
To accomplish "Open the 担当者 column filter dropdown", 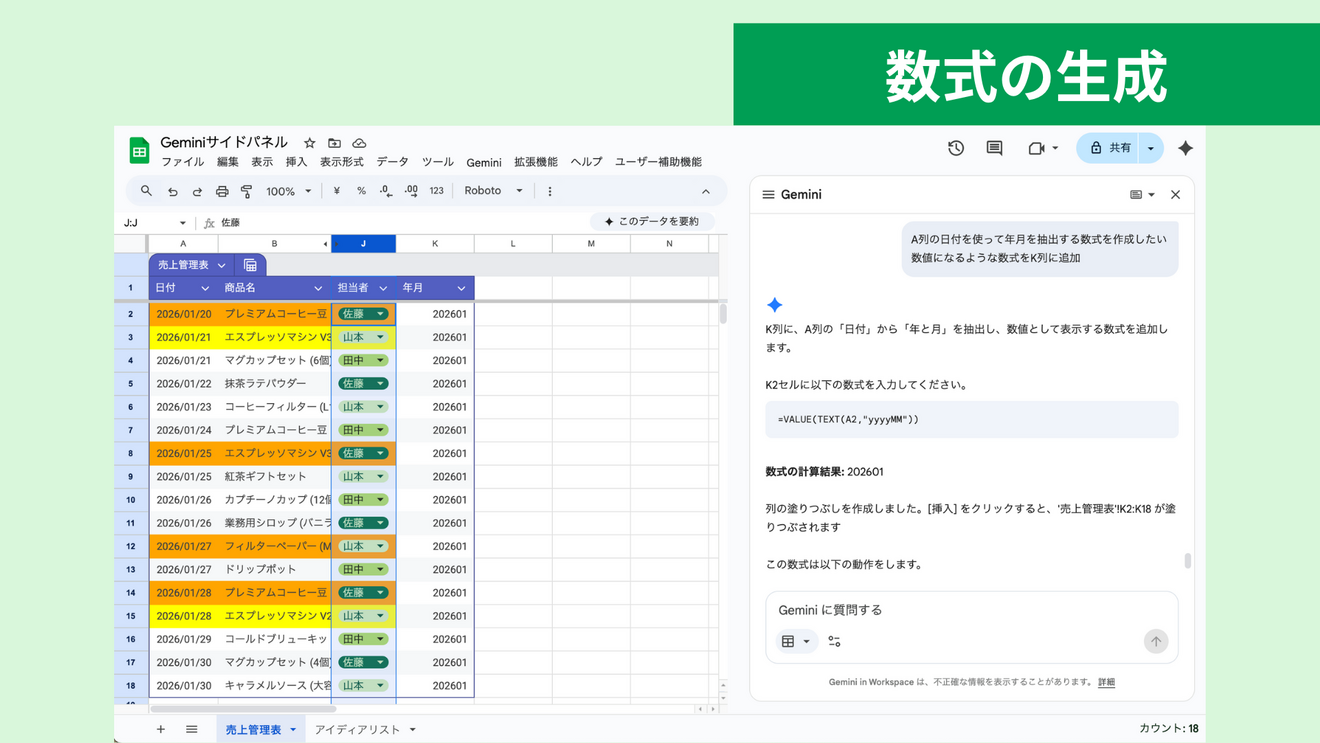I will pos(383,288).
